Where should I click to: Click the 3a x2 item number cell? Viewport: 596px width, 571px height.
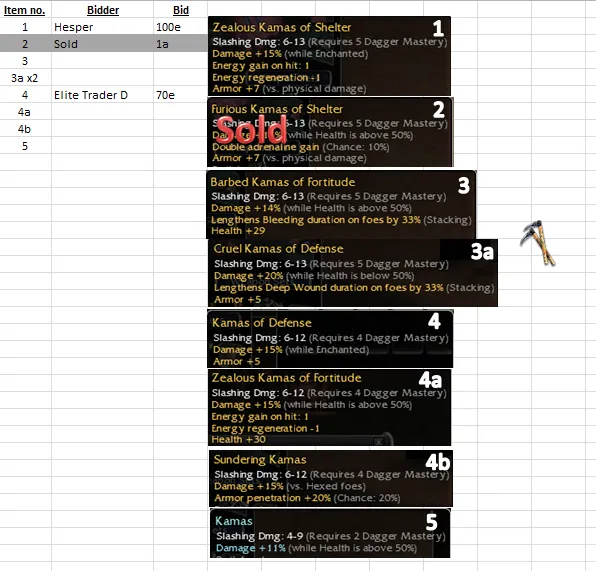(24, 78)
